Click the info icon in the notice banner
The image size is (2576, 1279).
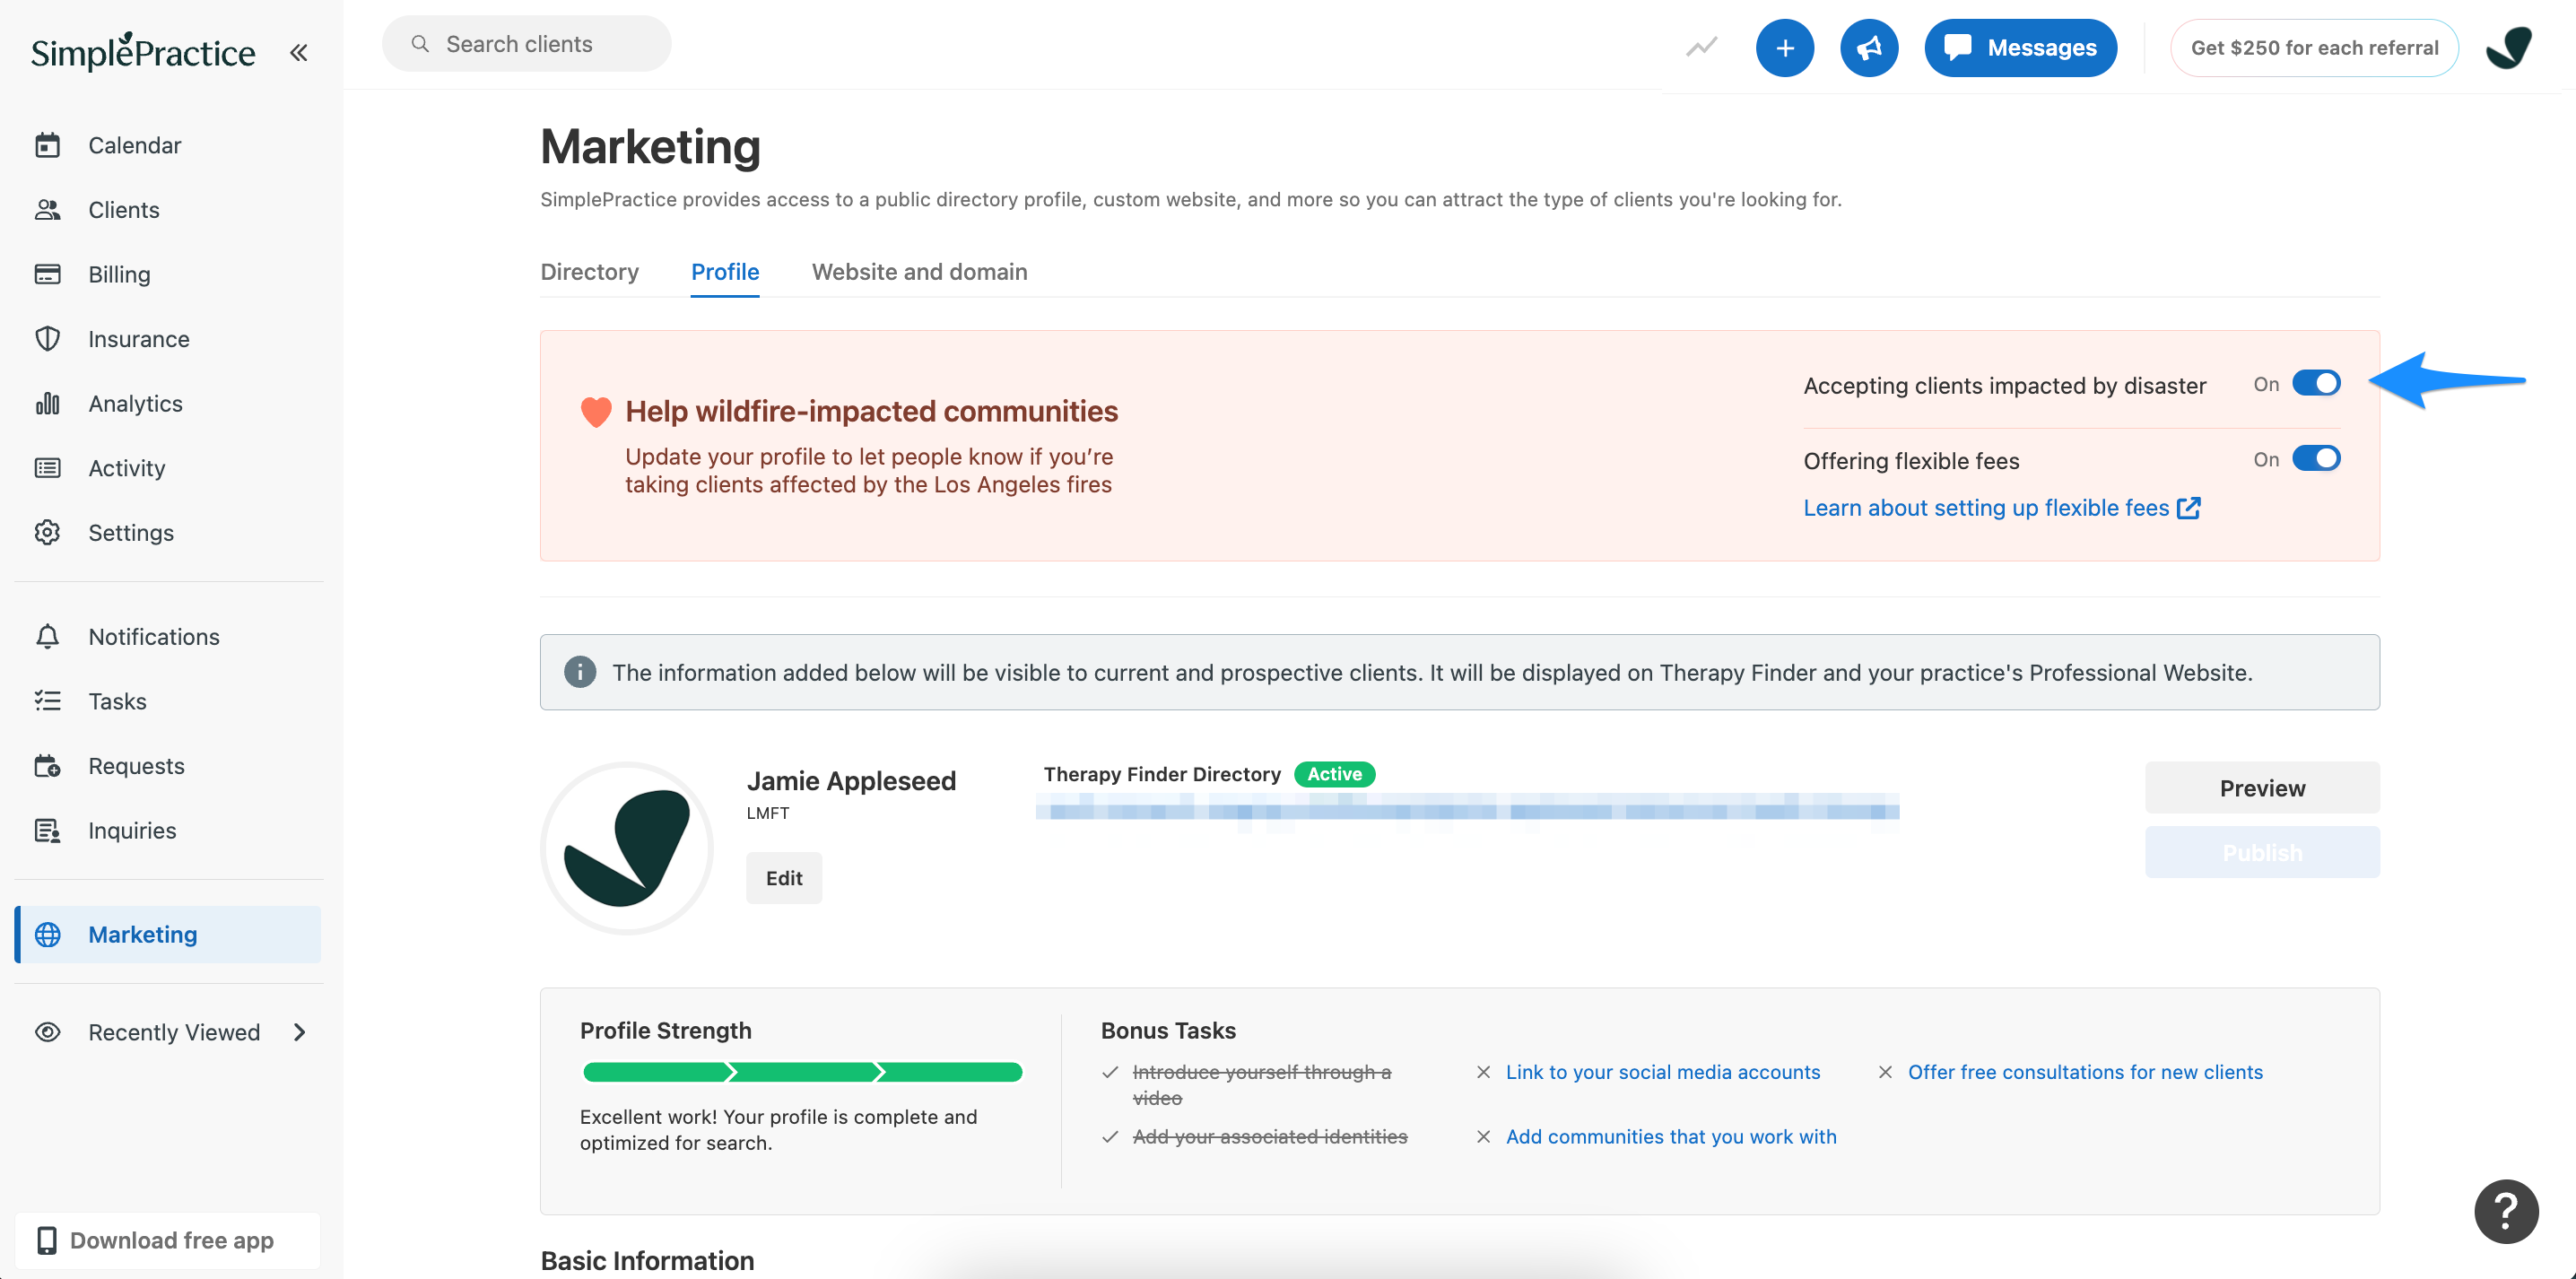(x=580, y=672)
